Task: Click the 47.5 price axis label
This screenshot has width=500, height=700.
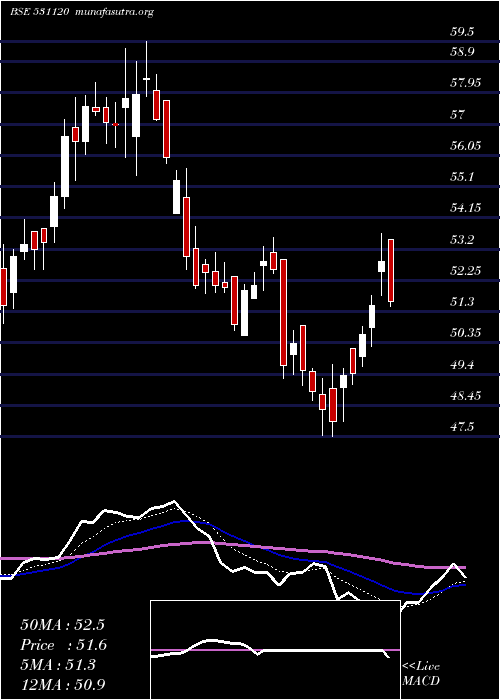Action: (462, 427)
